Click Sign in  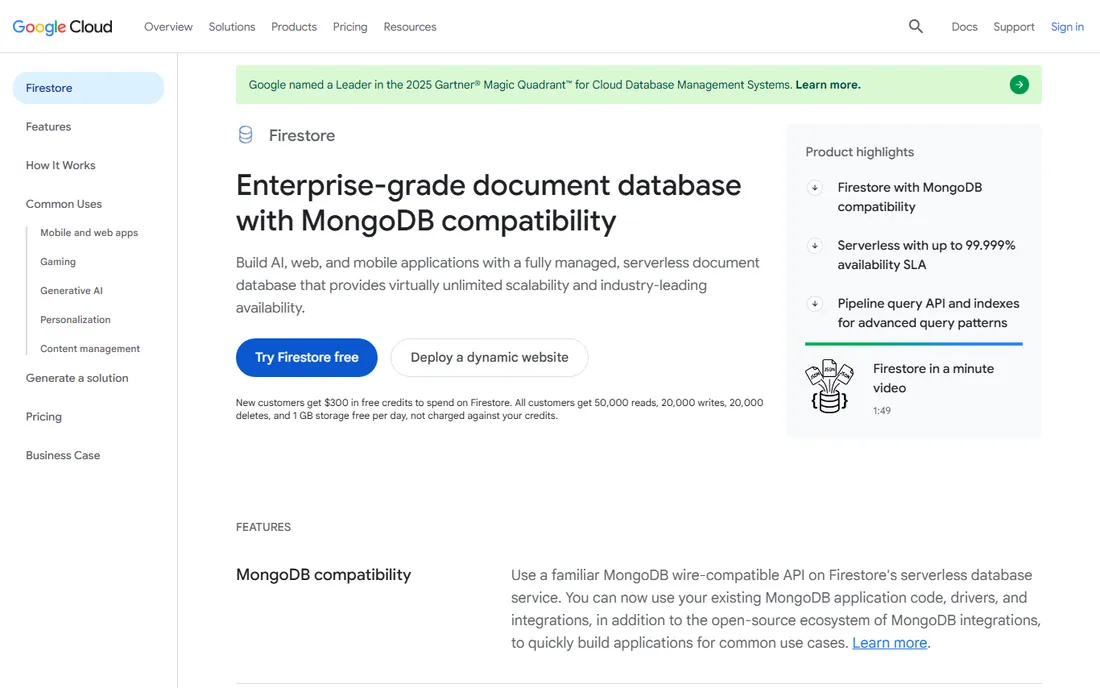tap(1067, 27)
